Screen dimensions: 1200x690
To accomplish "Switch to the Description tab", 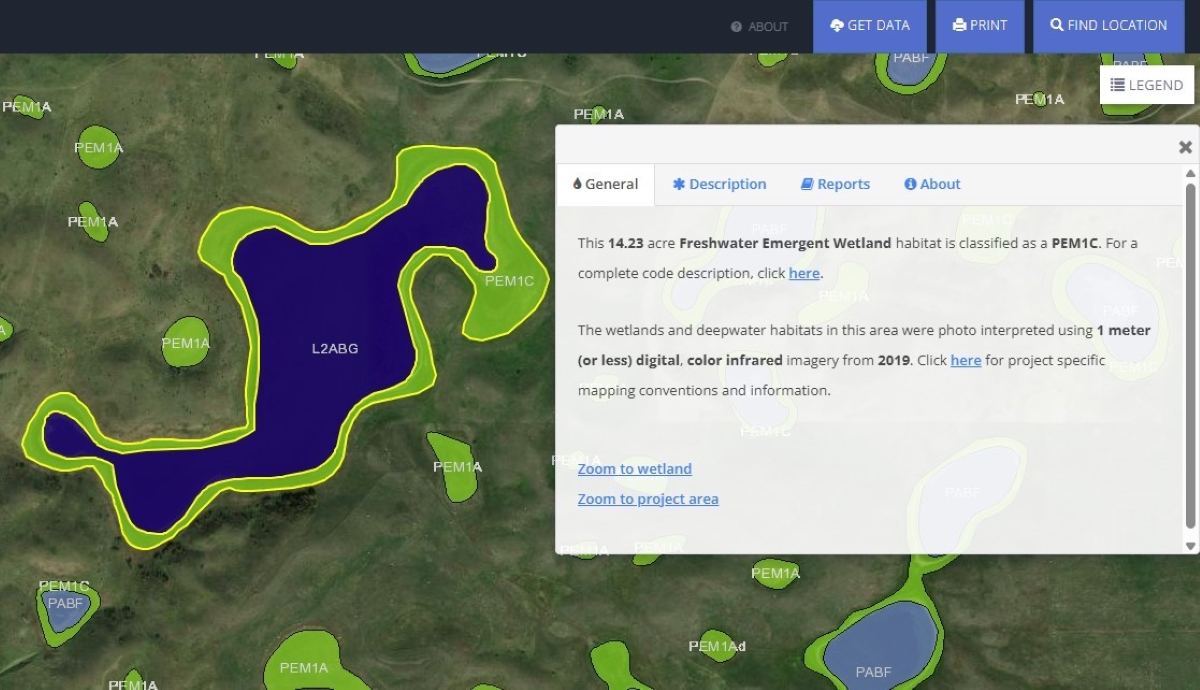I will click(x=719, y=184).
